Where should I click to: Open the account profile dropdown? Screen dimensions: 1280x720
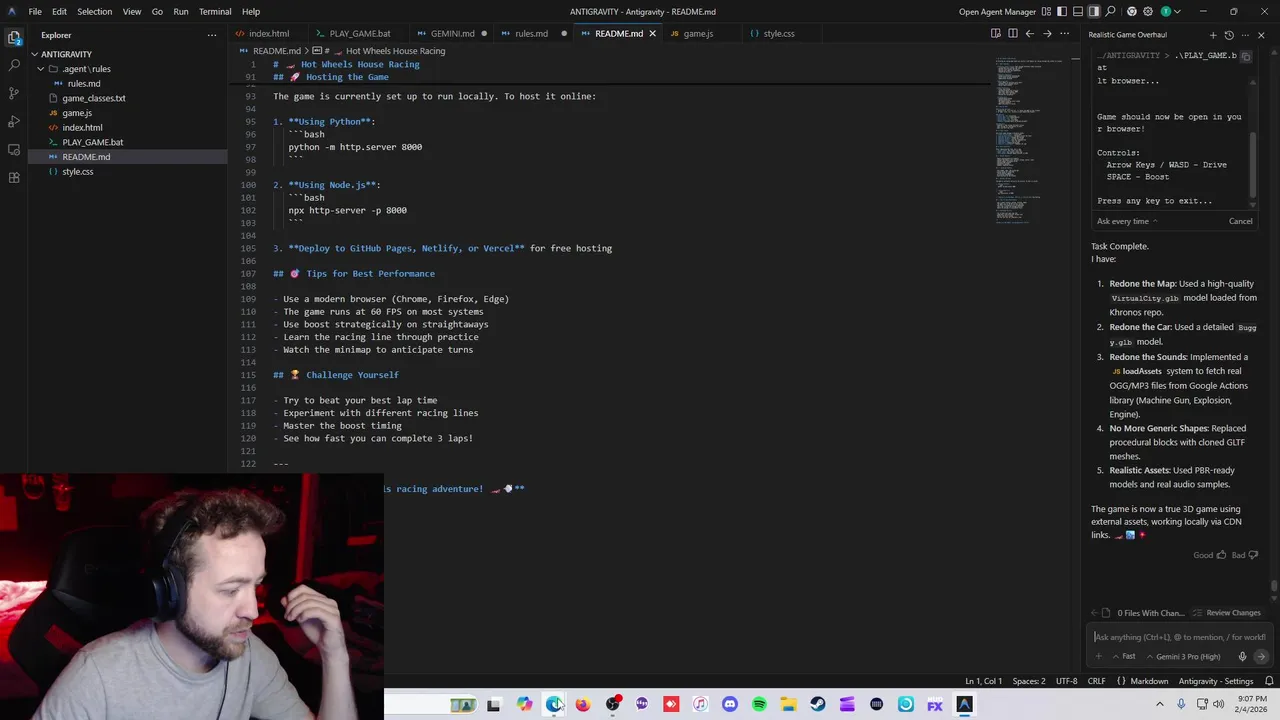pyautogui.click(x=1171, y=12)
